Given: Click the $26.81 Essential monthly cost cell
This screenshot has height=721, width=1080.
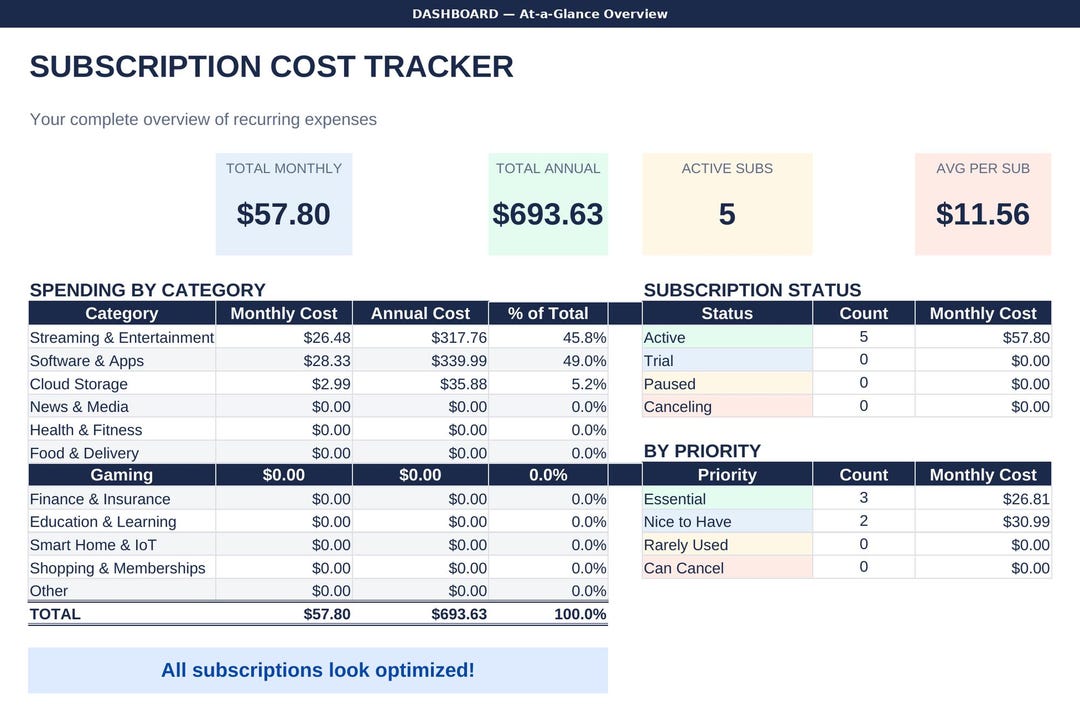Looking at the screenshot, I should point(983,499).
